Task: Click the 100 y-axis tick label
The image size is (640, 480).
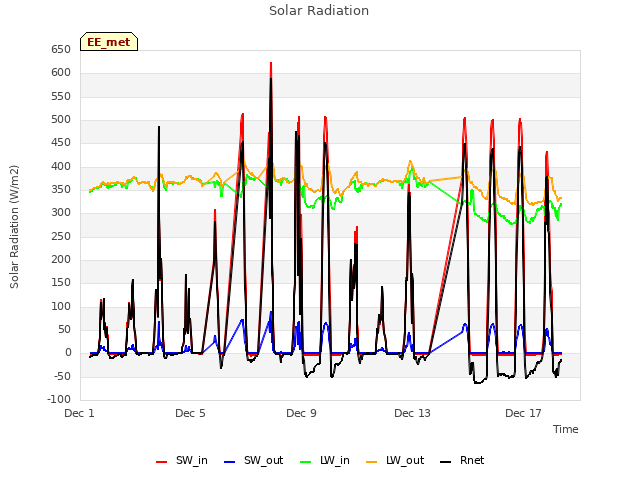Action: tap(61, 307)
